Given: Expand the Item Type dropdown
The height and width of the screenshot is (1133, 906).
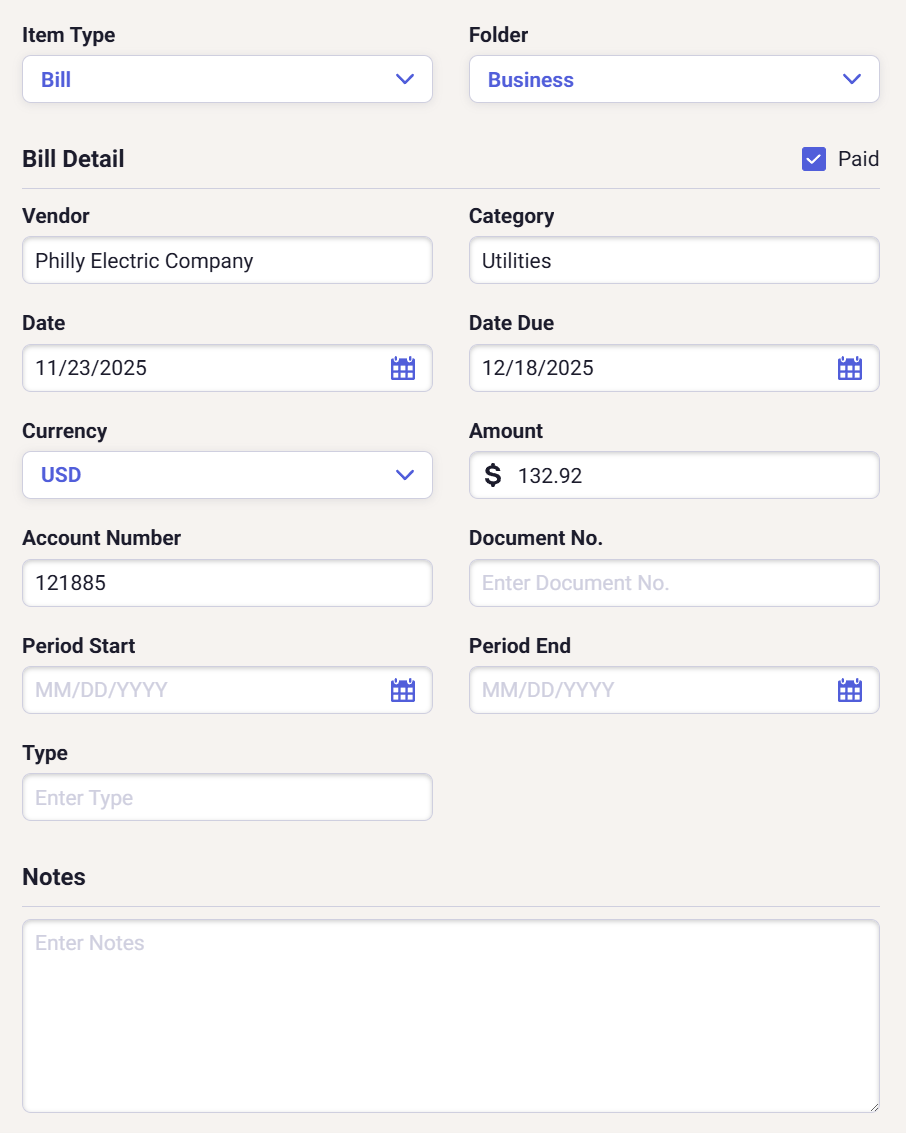Looking at the screenshot, I should [x=227, y=79].
